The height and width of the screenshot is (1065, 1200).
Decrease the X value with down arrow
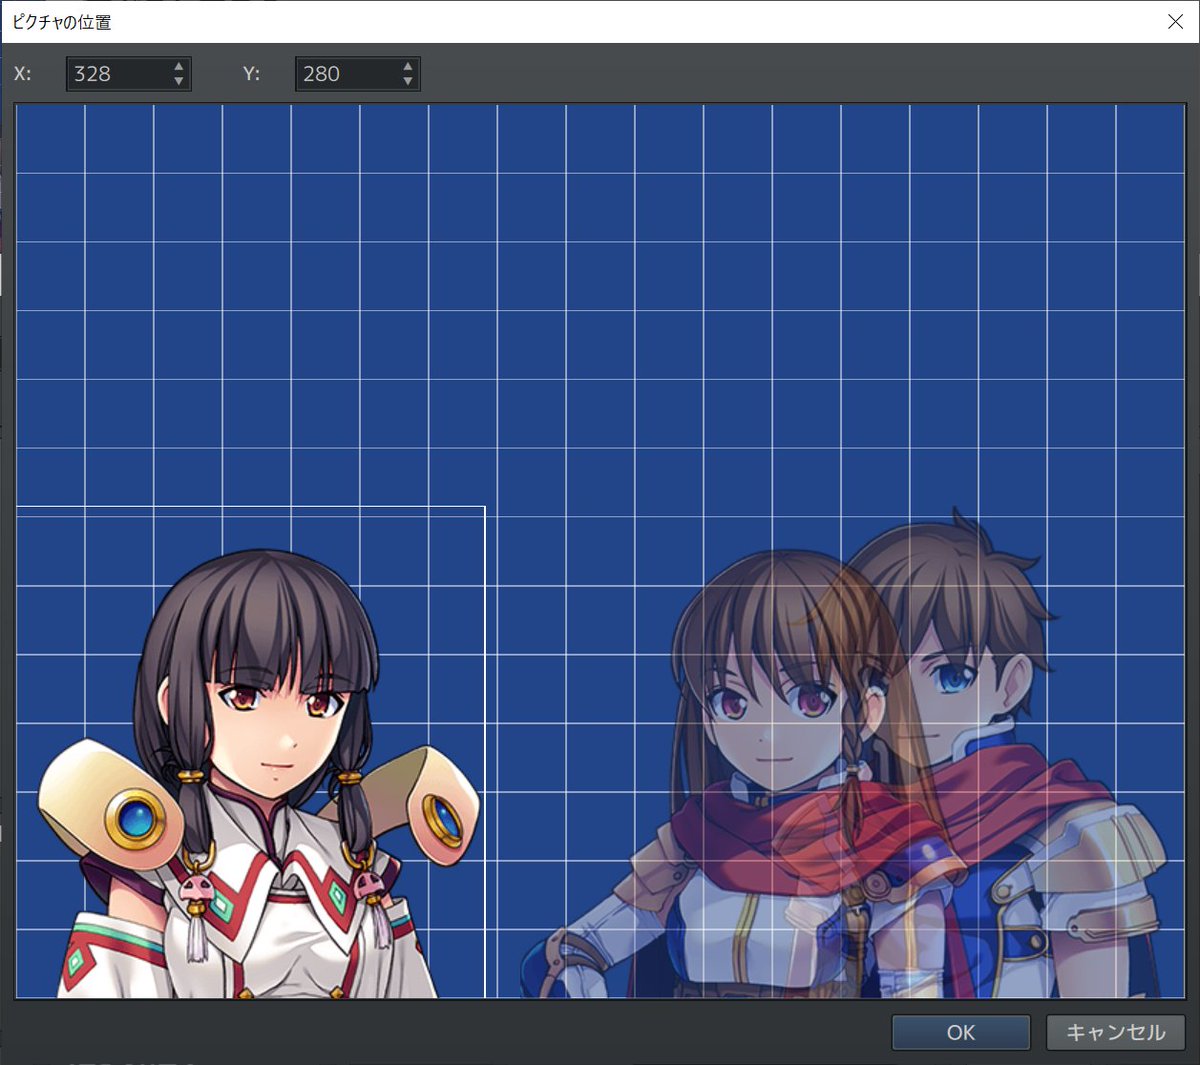(x=178, y=81)
